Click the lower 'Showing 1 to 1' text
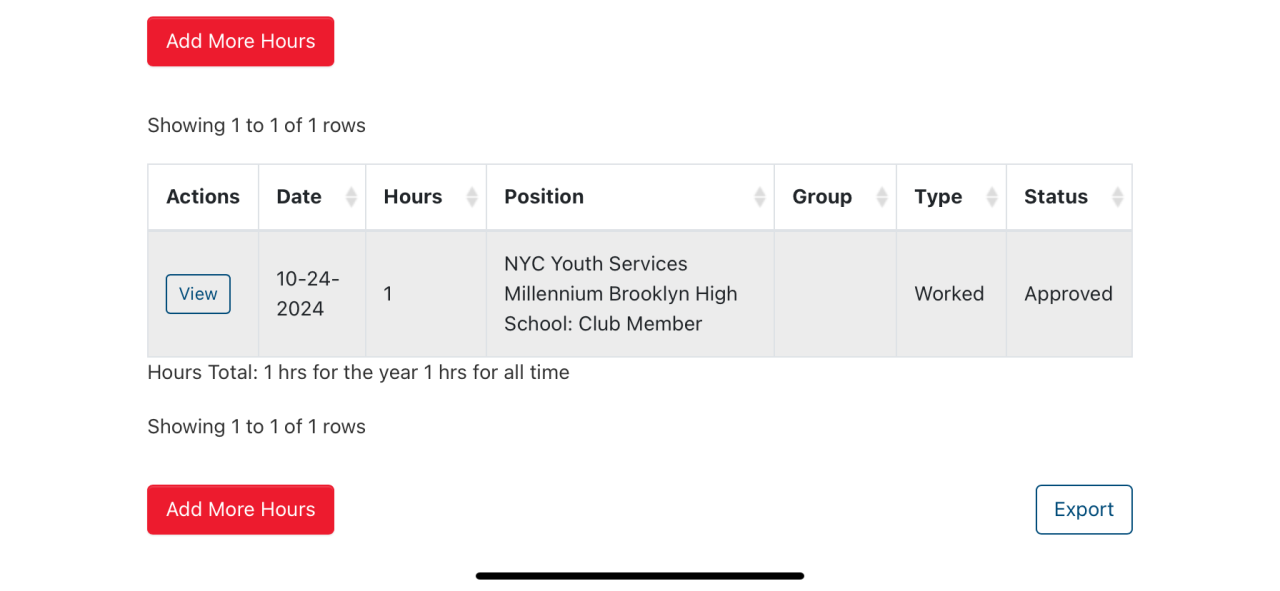Screen dimensions: 1280x591 [256, 427]
